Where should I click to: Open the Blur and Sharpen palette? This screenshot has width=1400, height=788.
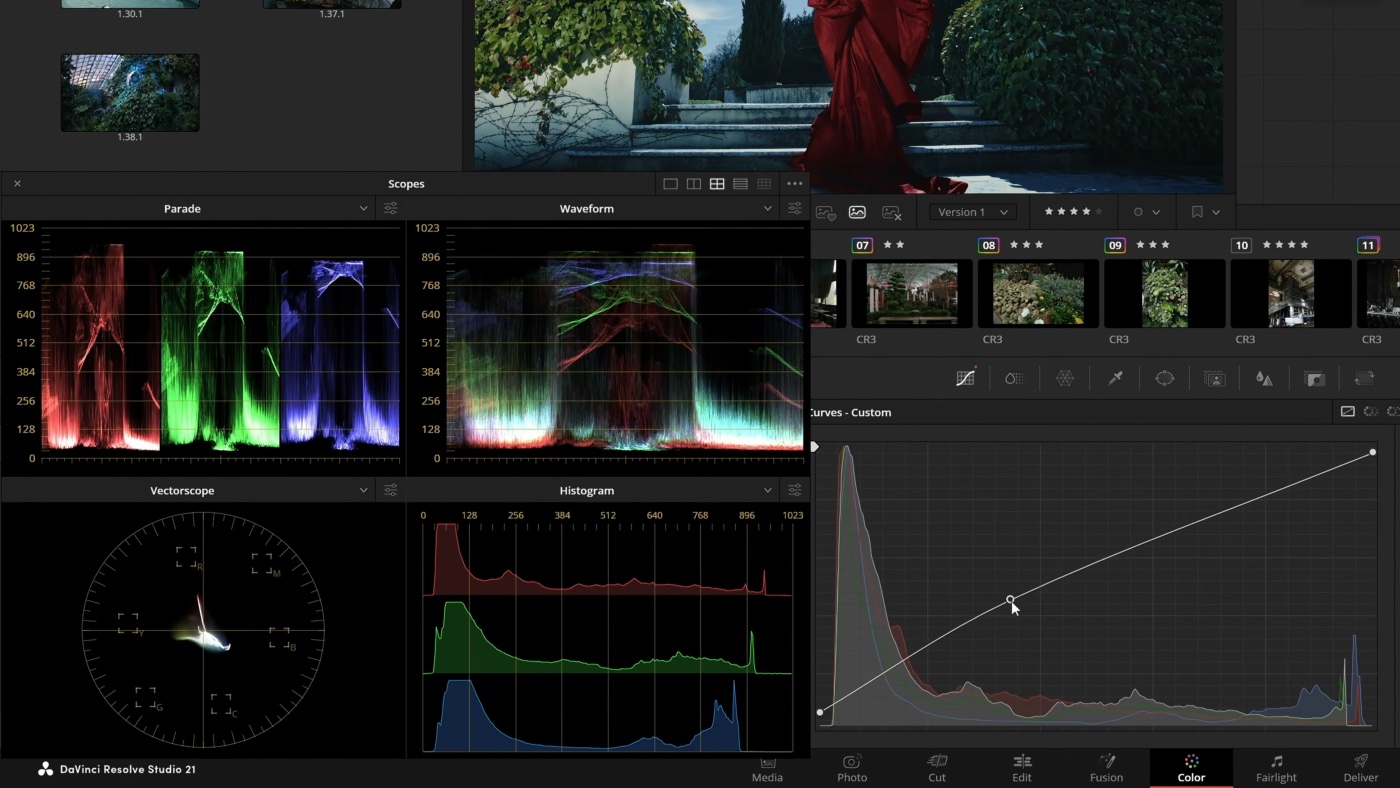click(1265, 379)
